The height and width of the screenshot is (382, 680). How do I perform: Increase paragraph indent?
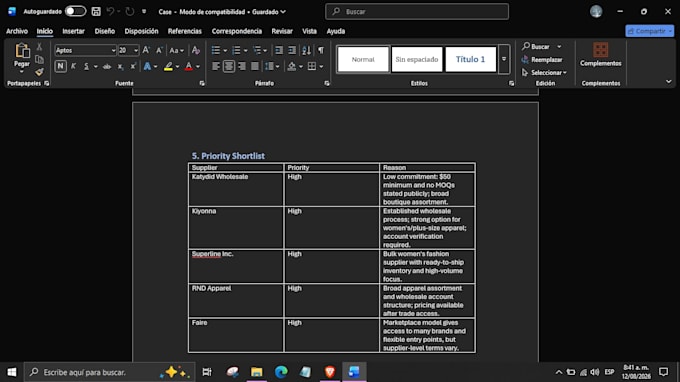click(x=292, y=50)
